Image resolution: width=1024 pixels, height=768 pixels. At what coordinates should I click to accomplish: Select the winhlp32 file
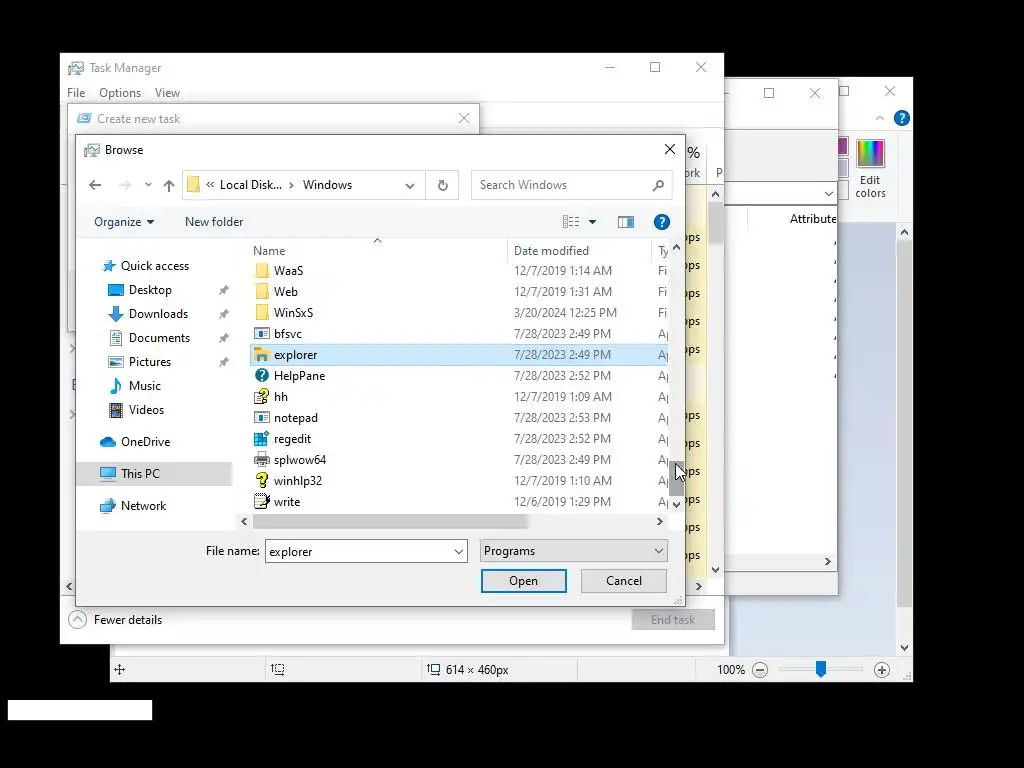459,481
